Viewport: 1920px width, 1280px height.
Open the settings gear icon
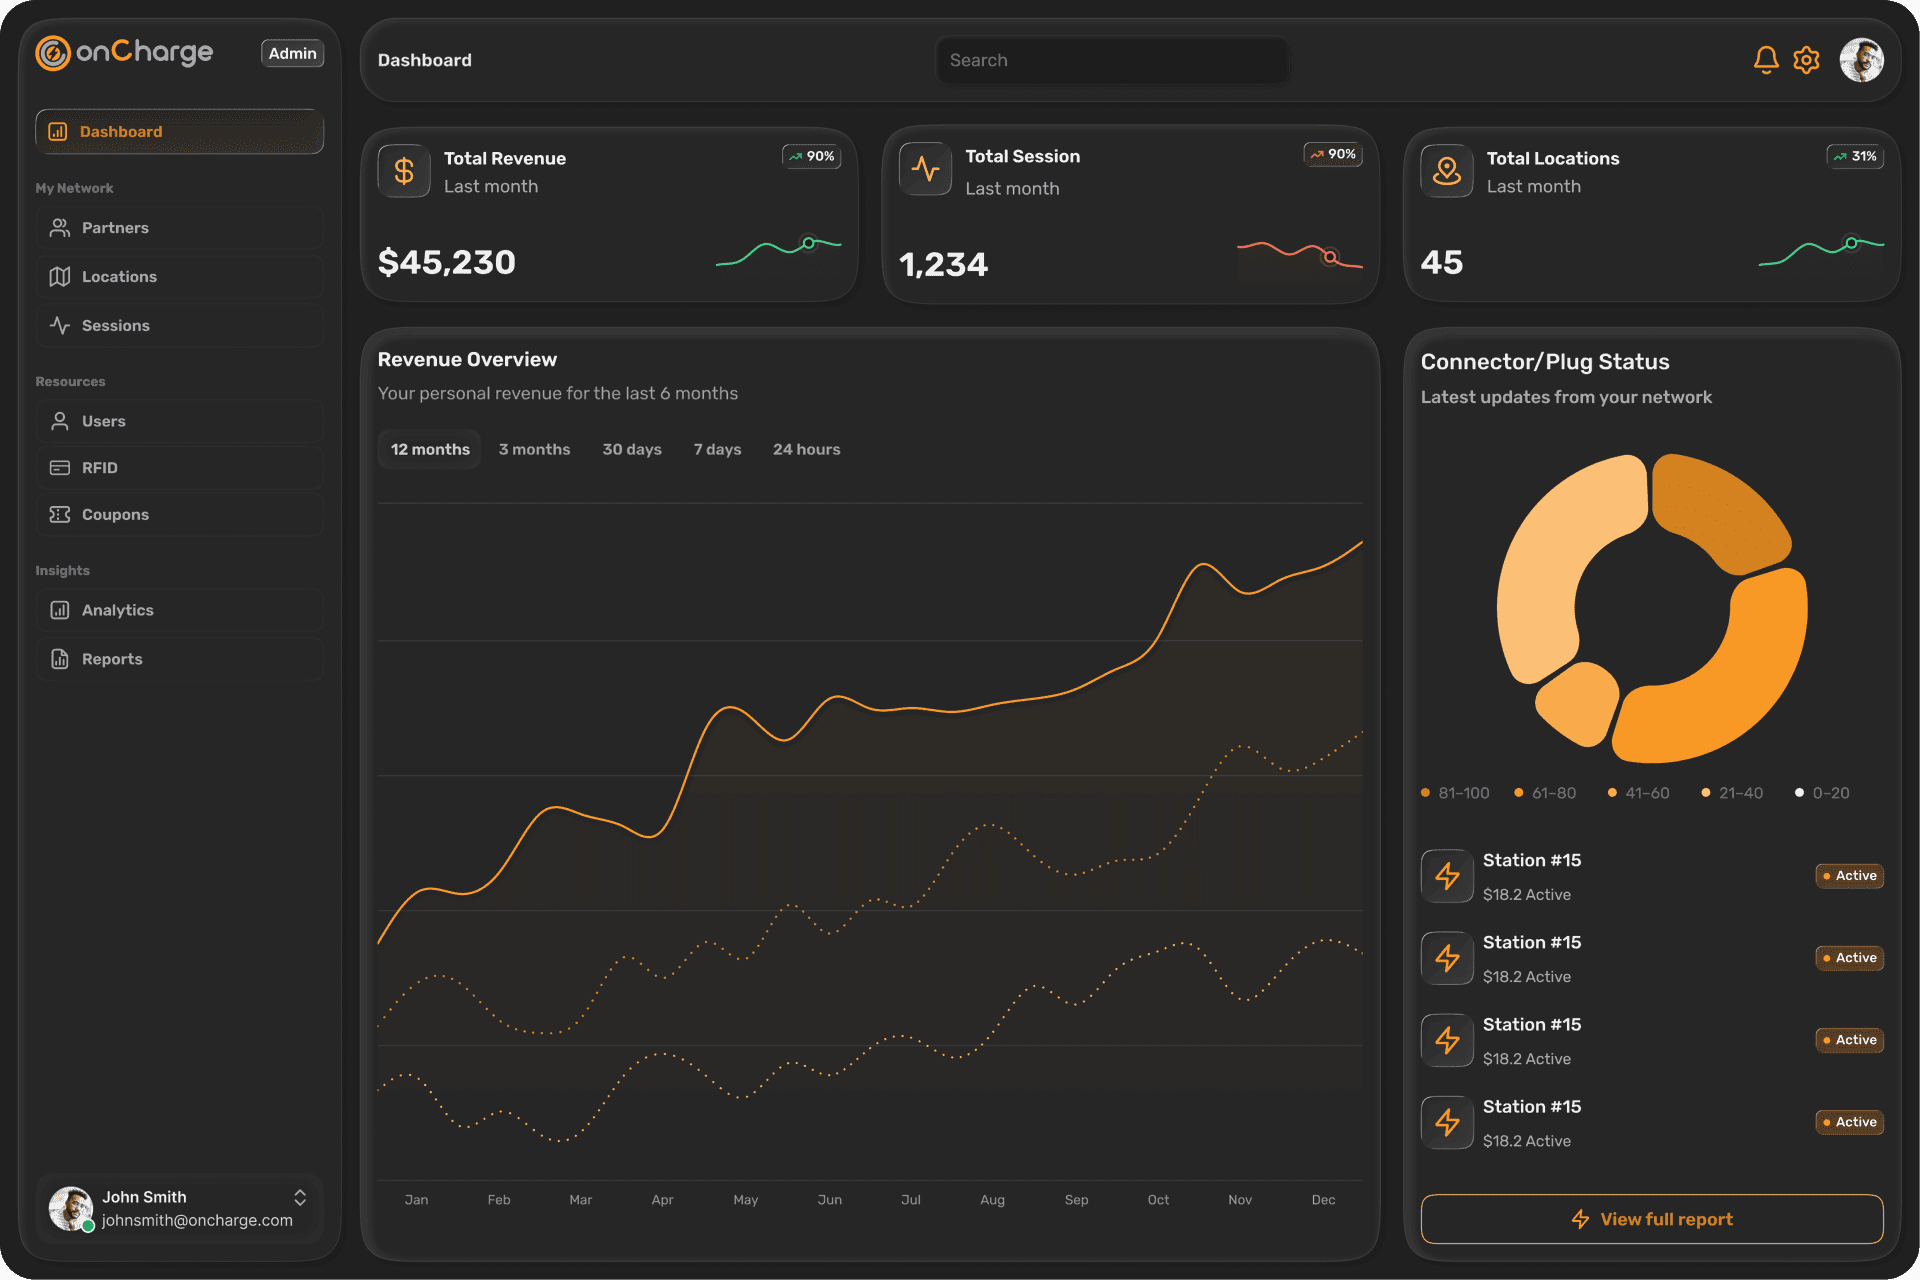pyautogui.click(x=1807, y=59)
